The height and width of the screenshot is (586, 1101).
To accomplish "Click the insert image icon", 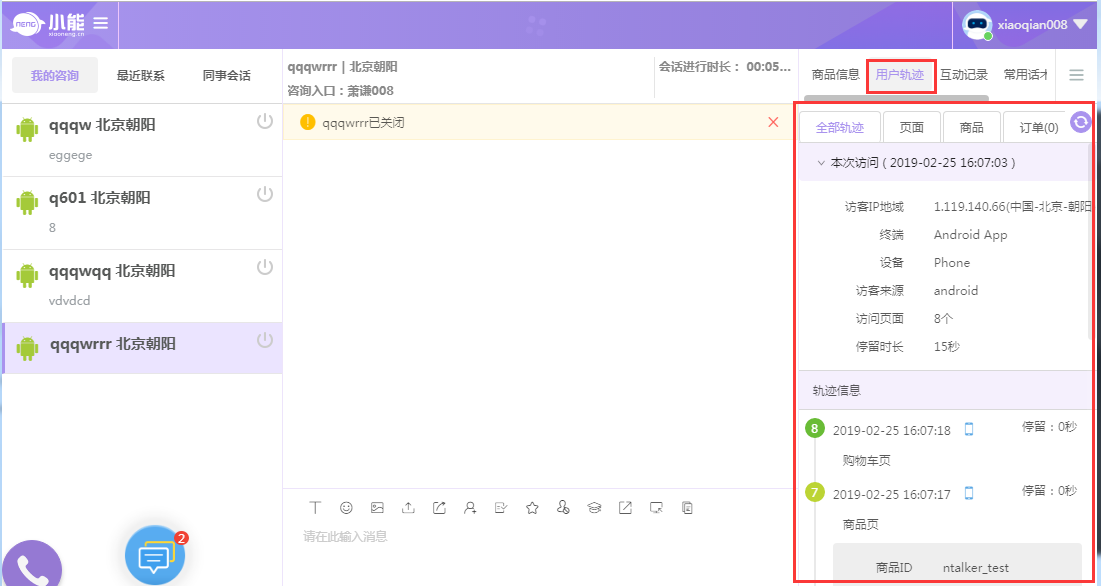I will [377, 508].
